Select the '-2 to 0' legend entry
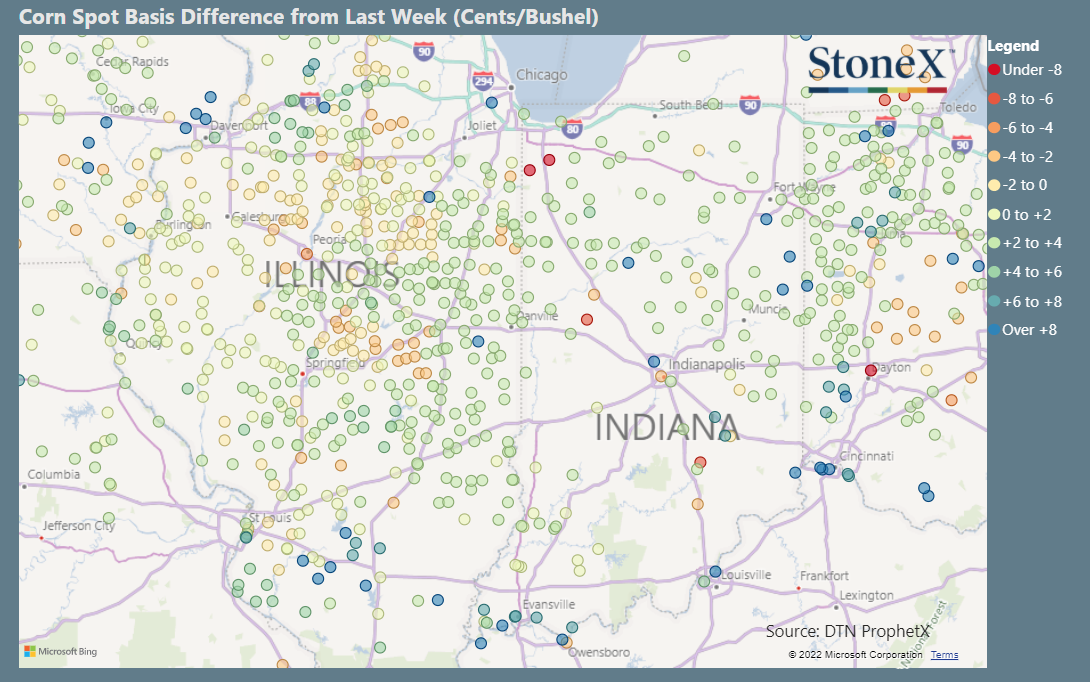The width and height of the screenshot is (1090, 682). [x=1018, y=185]
